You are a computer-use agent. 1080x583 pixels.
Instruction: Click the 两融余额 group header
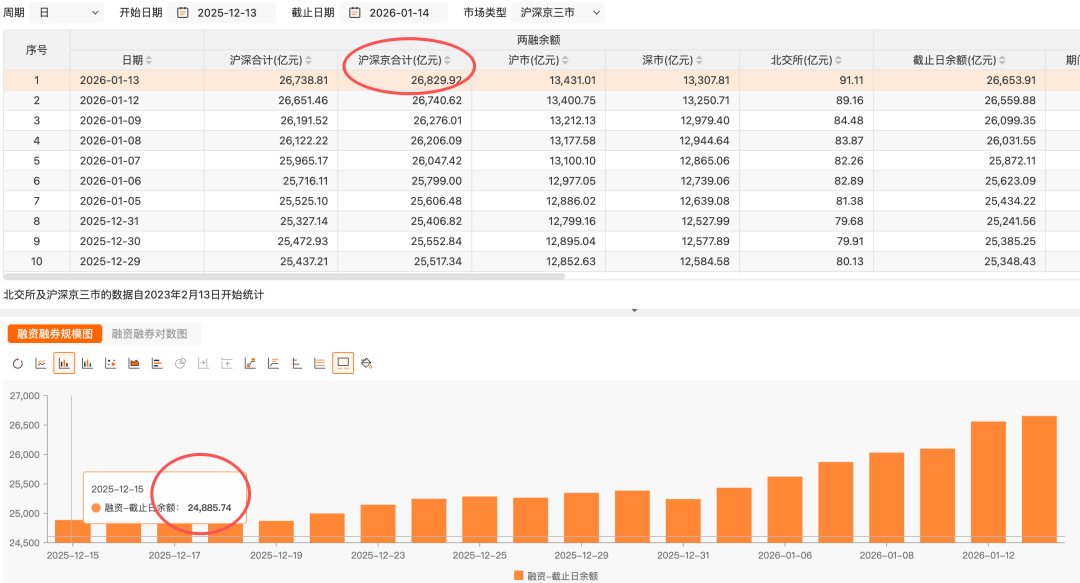click(539, 40)
